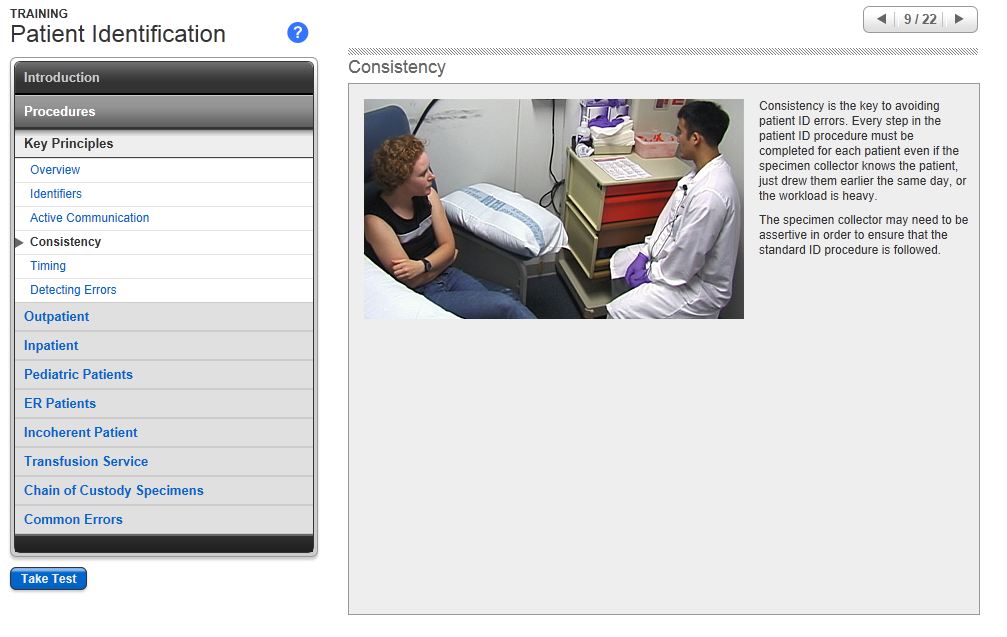The height and width of the screenshot is (637, 1007).
Task: Open the Inpatient section
Action: 51,345
